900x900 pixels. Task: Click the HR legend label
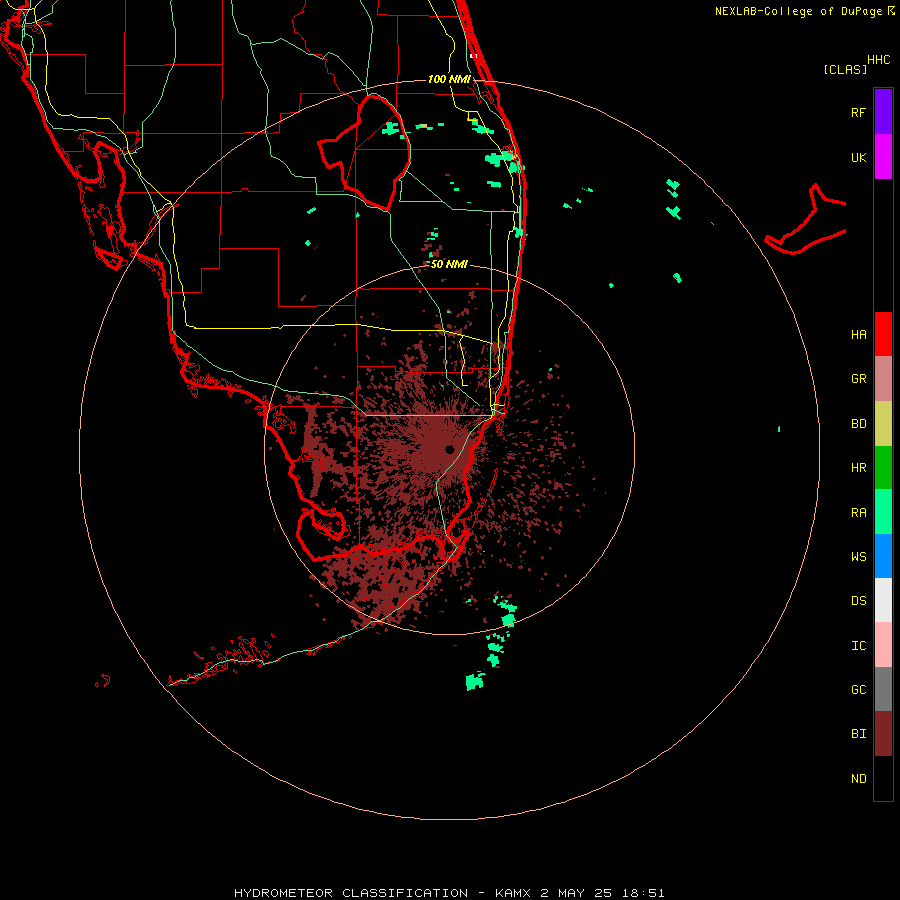(858, 468)
